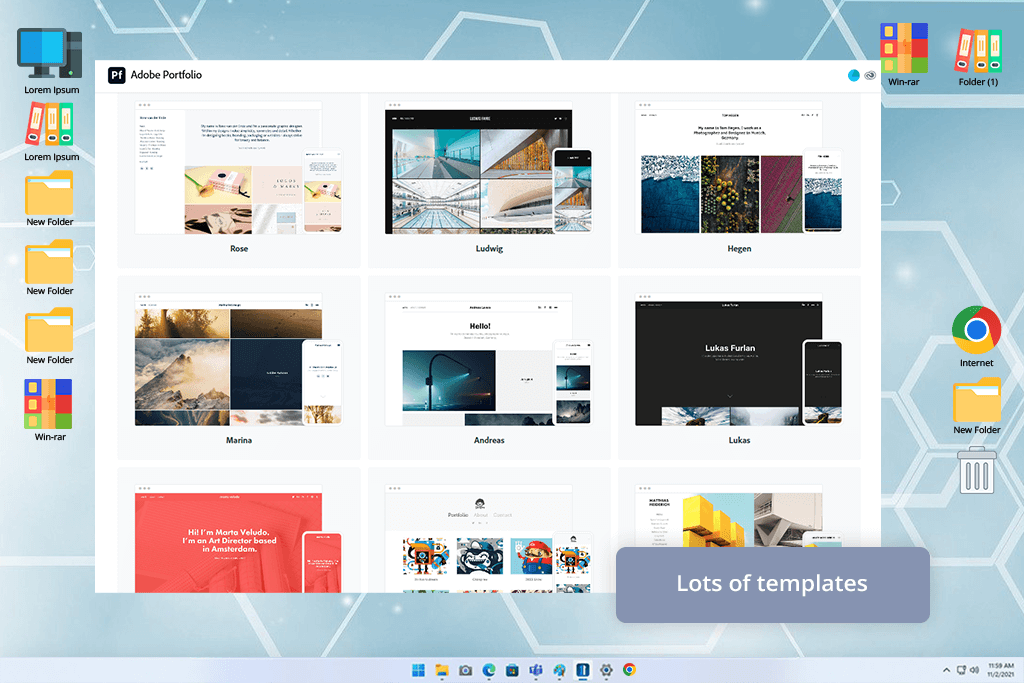Click the "Andreas" template name label

[x=489, y=440]
